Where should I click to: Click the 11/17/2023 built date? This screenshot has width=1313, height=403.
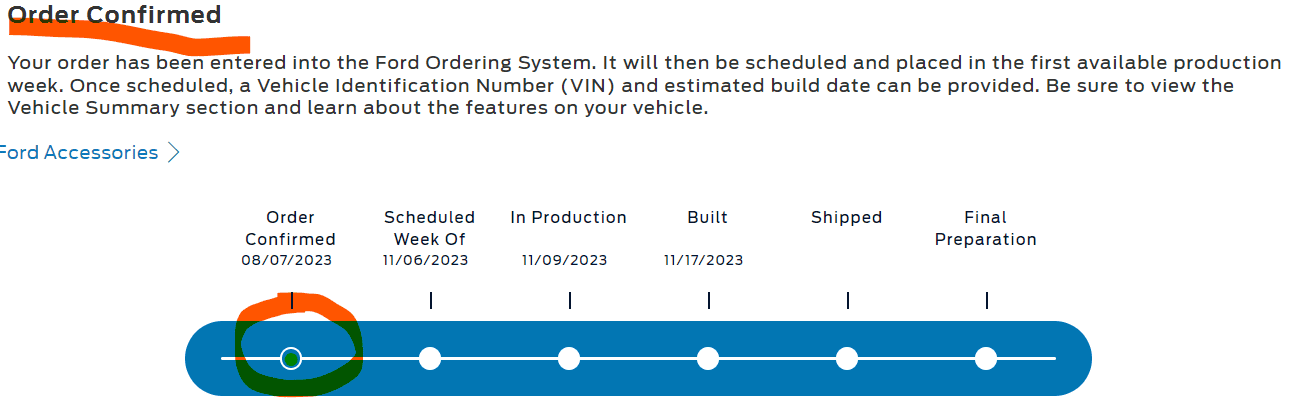pyautogui.click(x=703, y=260)
